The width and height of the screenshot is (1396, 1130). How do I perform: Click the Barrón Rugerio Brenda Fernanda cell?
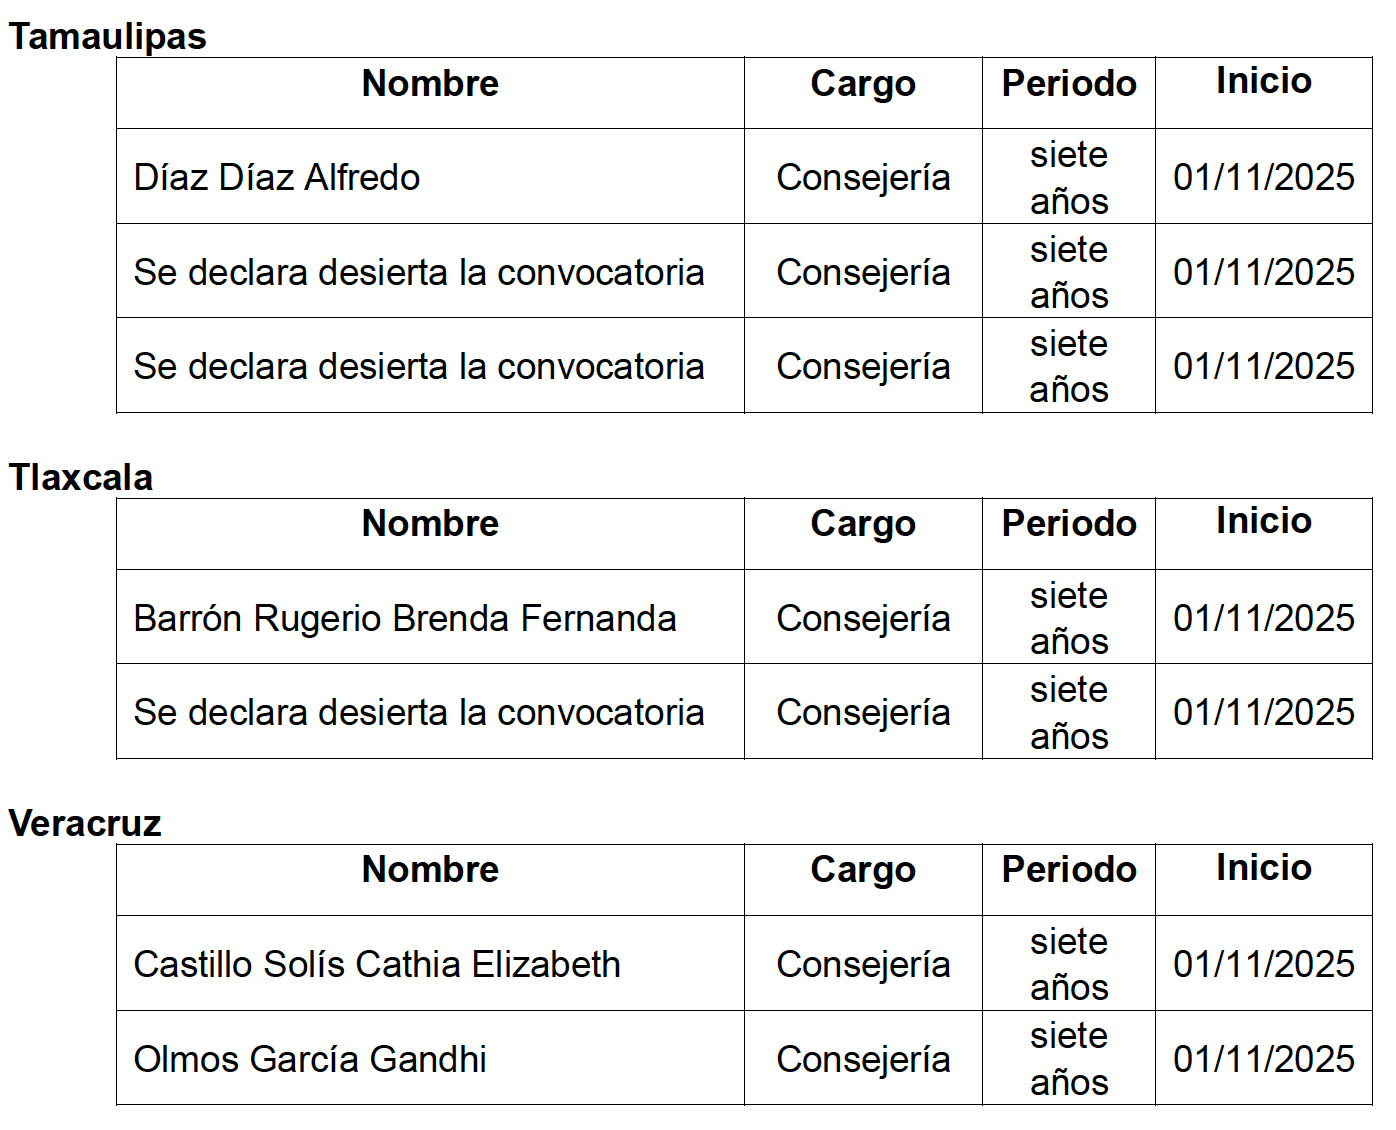[x=405, y=619]
